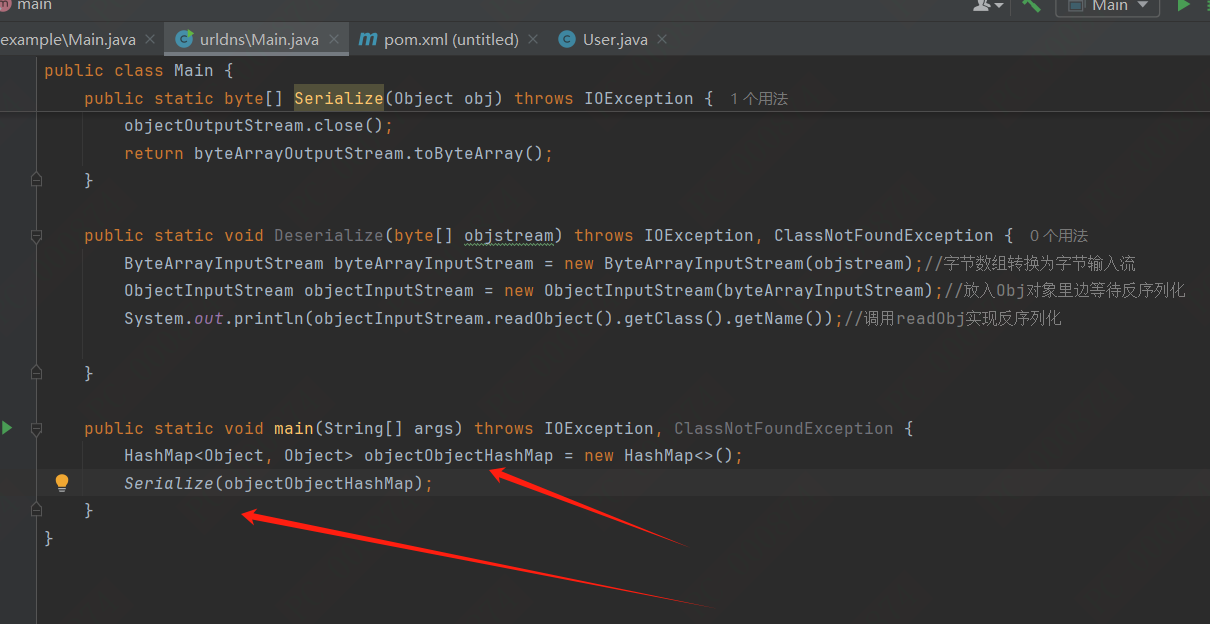Show the '0 个用法' usages hint for Deserialize
1210x624 pixels.
click(x=1058, y=236)
